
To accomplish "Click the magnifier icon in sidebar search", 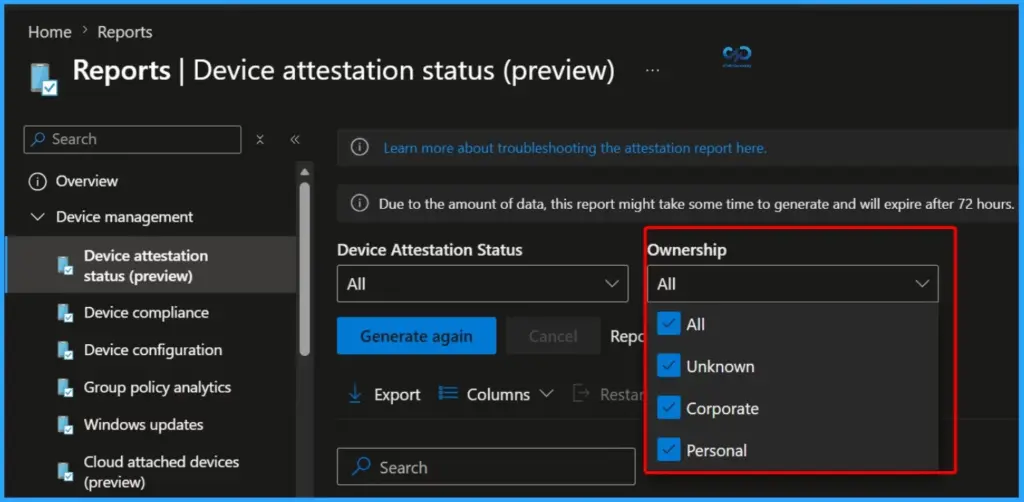I will click(x=38, y=139).
